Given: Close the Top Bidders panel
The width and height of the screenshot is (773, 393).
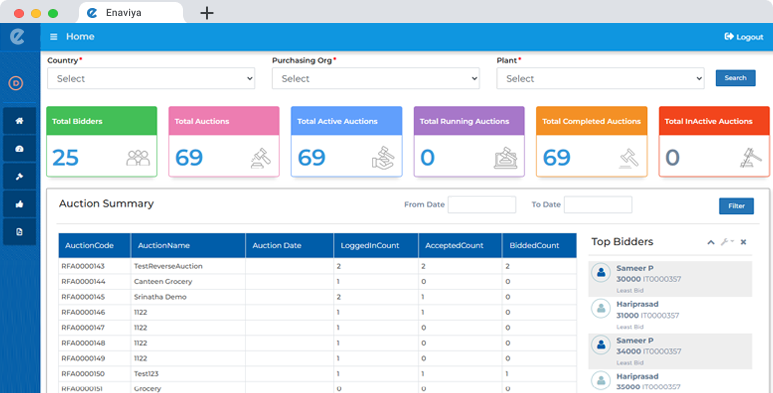Looking at the screenshot, I should click(743, 242).
